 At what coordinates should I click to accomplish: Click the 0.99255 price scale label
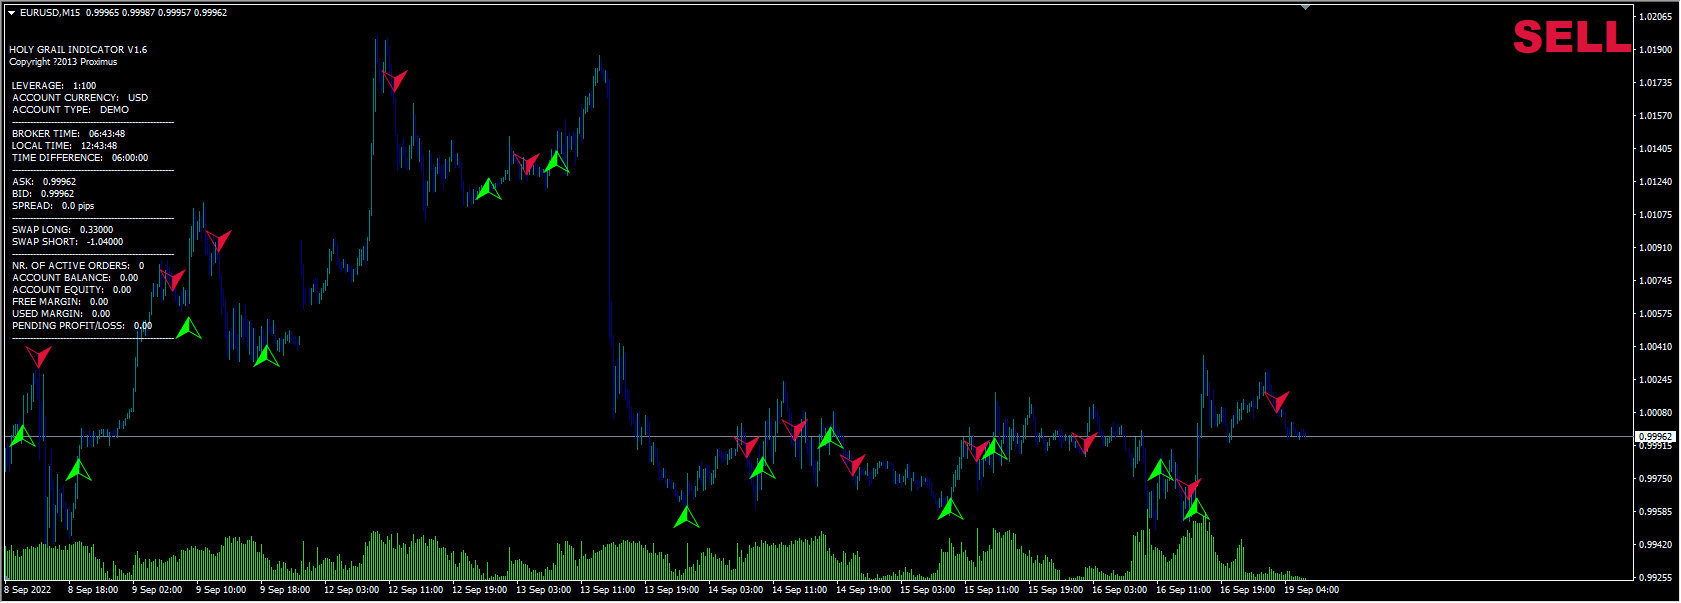(1656, 578)
